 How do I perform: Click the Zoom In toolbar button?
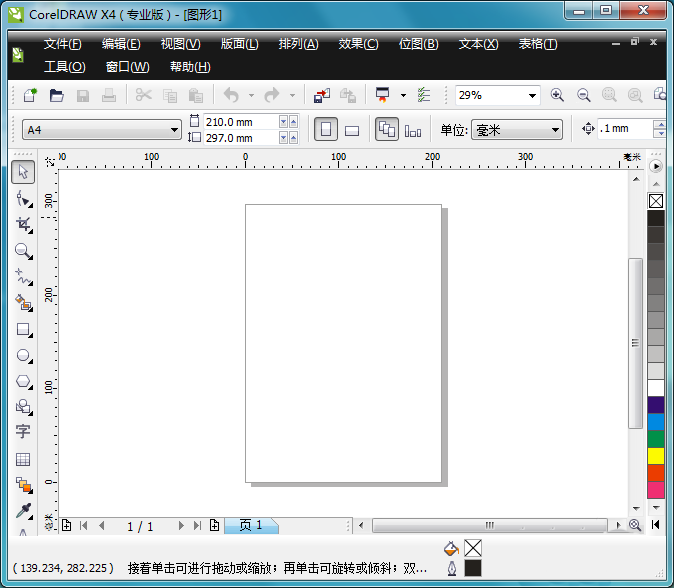pos(557,96)
